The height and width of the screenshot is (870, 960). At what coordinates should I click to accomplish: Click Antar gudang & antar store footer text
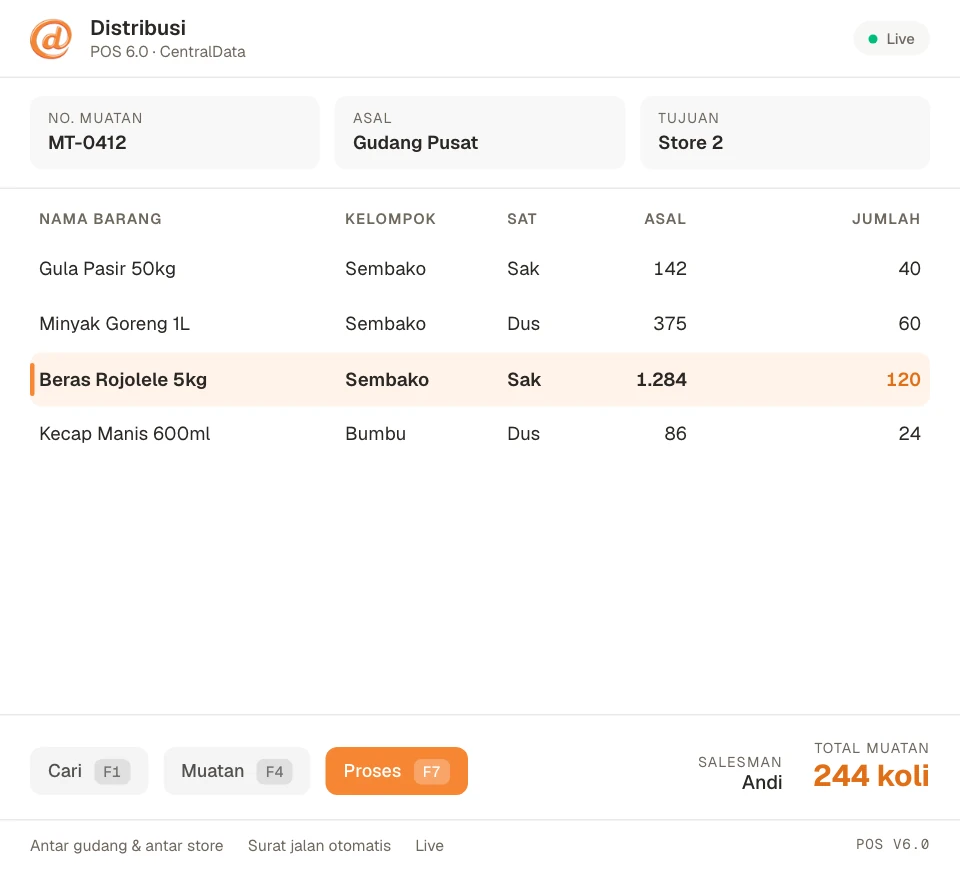point(127,846)
